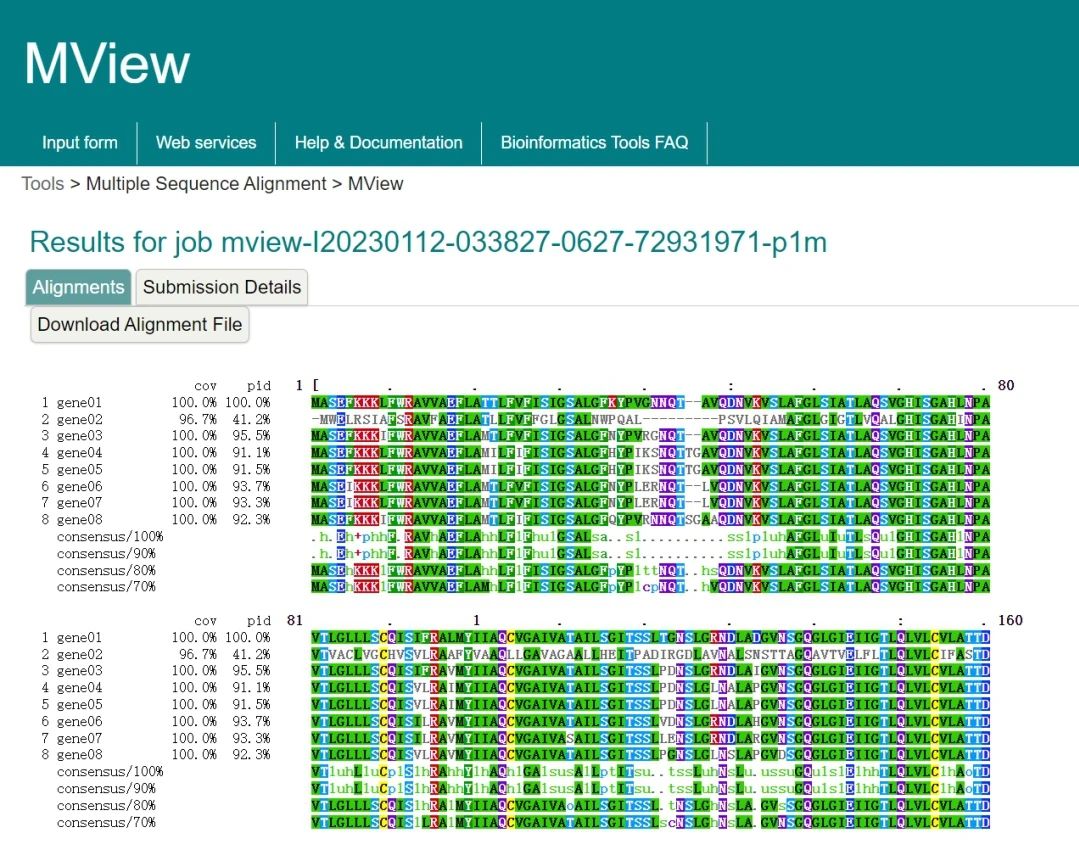Open the Web services menu item

click(x=206, y=142)
